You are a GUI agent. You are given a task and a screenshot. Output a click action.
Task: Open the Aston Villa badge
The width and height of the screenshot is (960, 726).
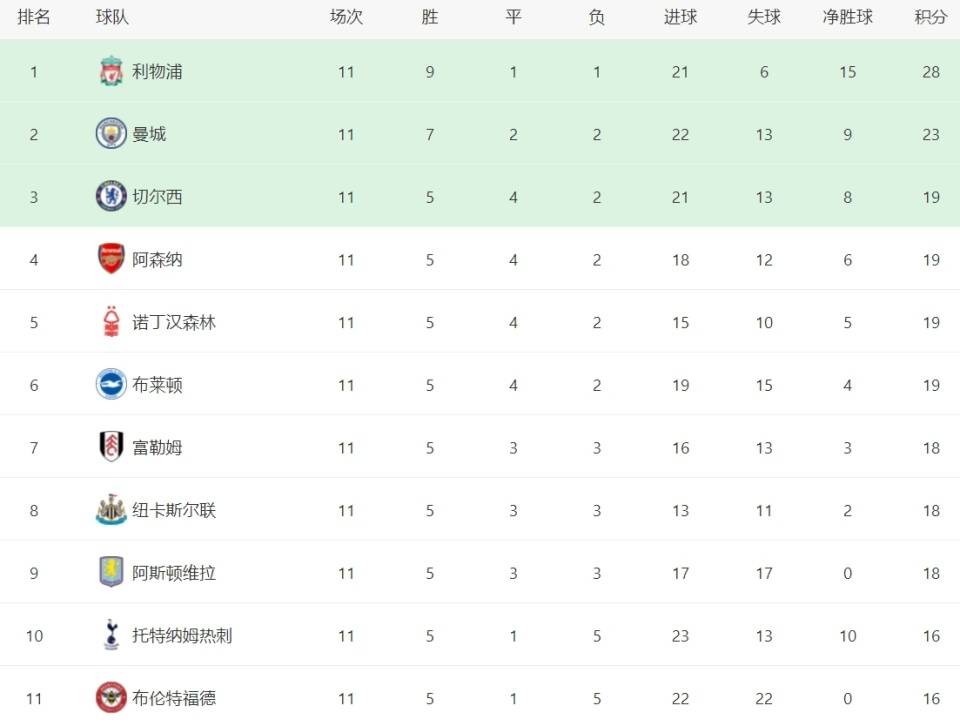[x=111, y=572]
